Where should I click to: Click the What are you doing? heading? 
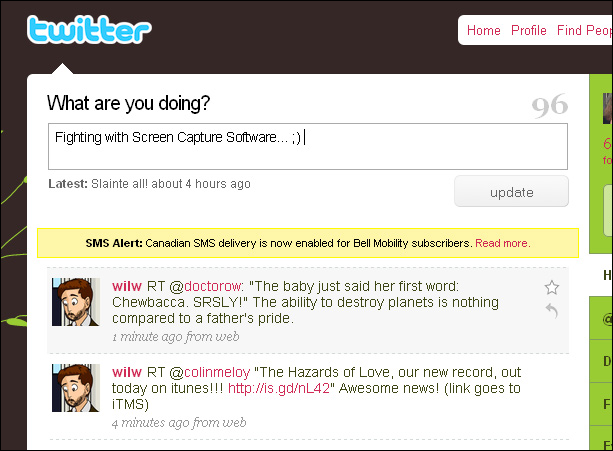click(128, 104)
